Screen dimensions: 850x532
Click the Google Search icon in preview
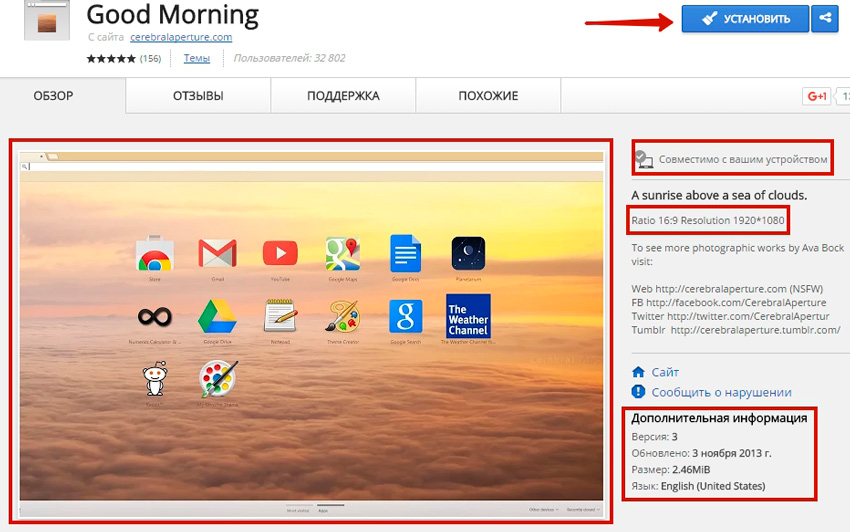pyautogui.click(x=405, y=316)
